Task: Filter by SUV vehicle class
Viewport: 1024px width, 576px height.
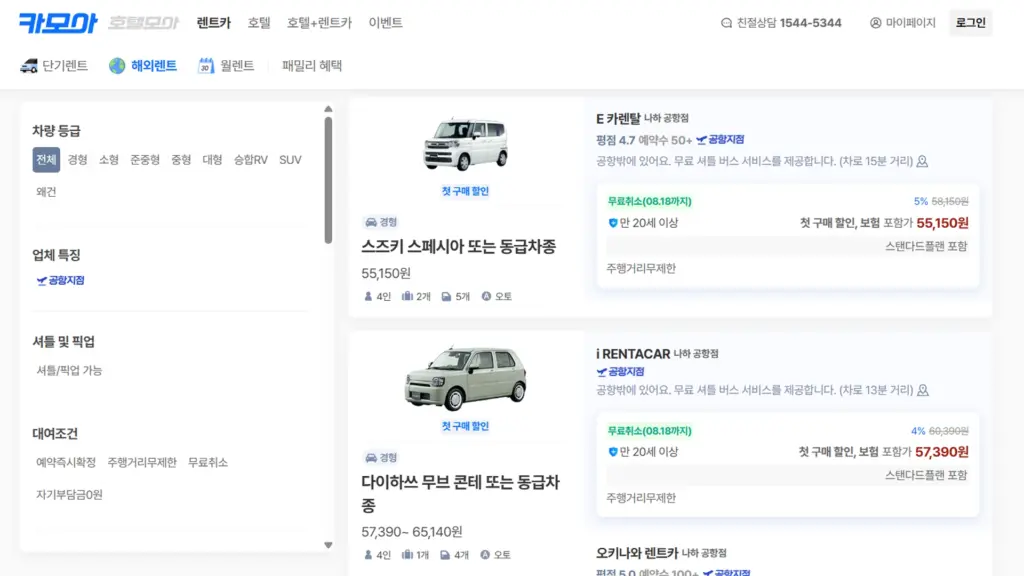Action: [x=291, y=160]
